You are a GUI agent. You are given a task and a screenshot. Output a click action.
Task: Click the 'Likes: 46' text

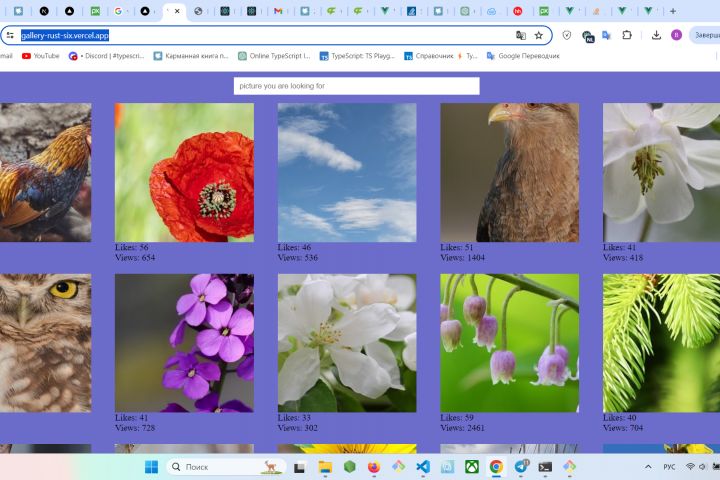(x=294, y=247)
